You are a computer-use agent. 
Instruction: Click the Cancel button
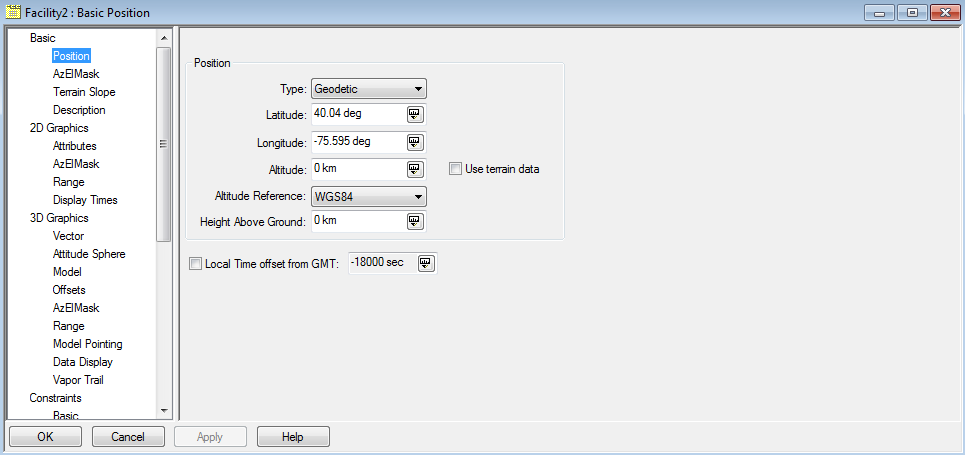128,437
